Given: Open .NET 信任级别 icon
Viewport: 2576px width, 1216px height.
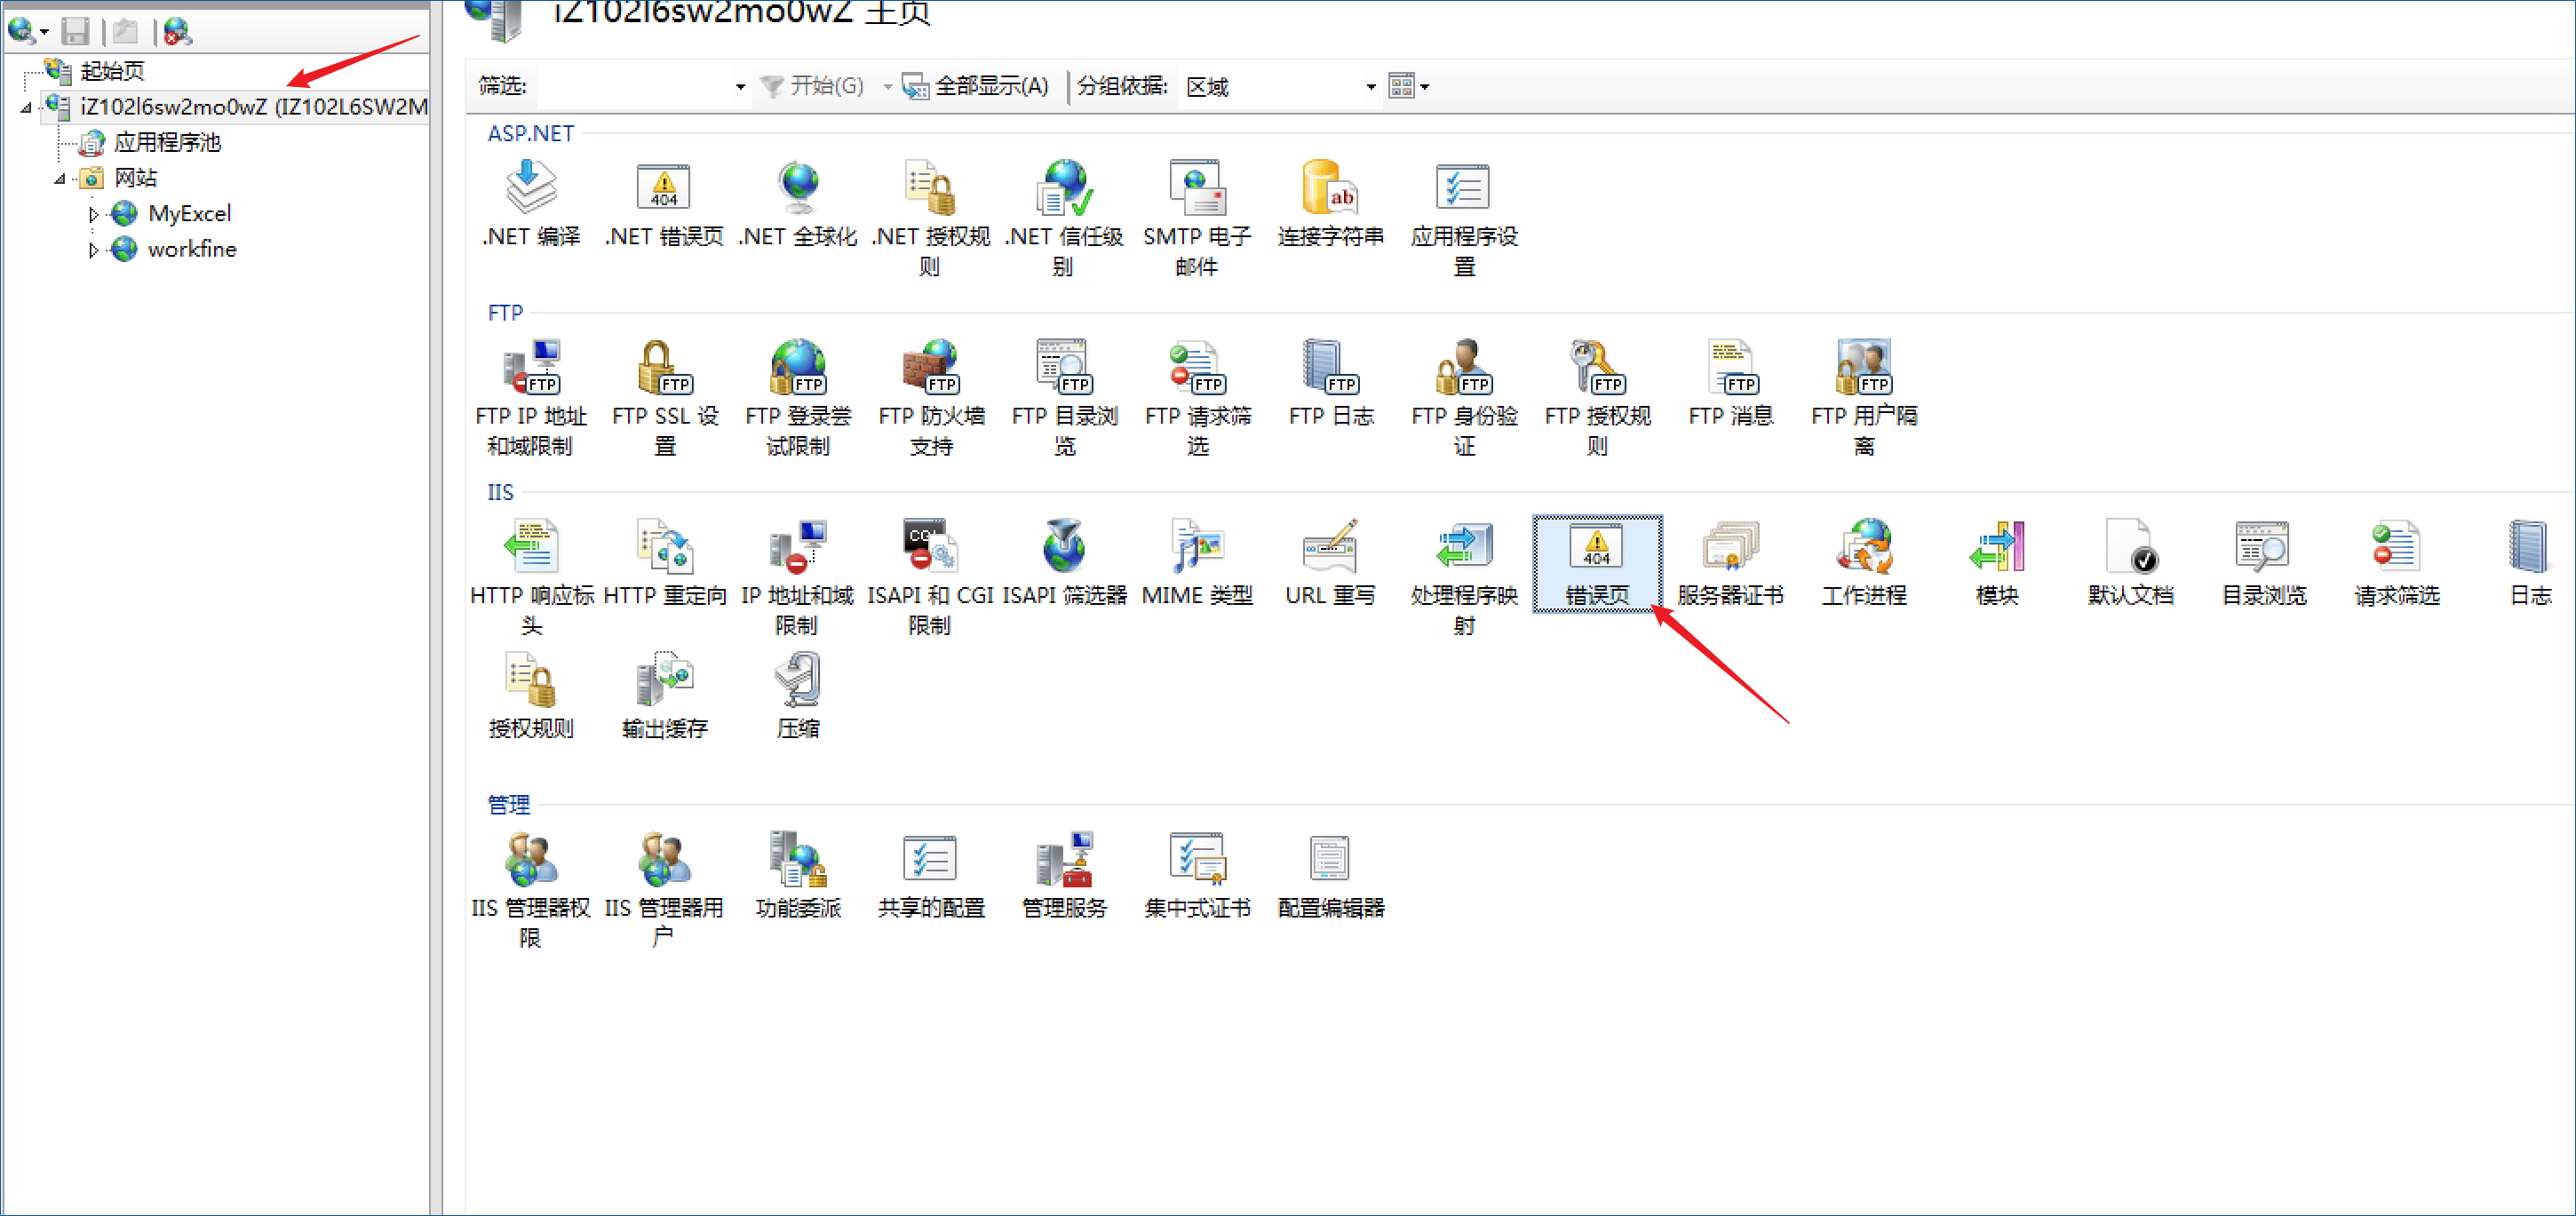Looking at the screenshot, I should coord(1064,219).
